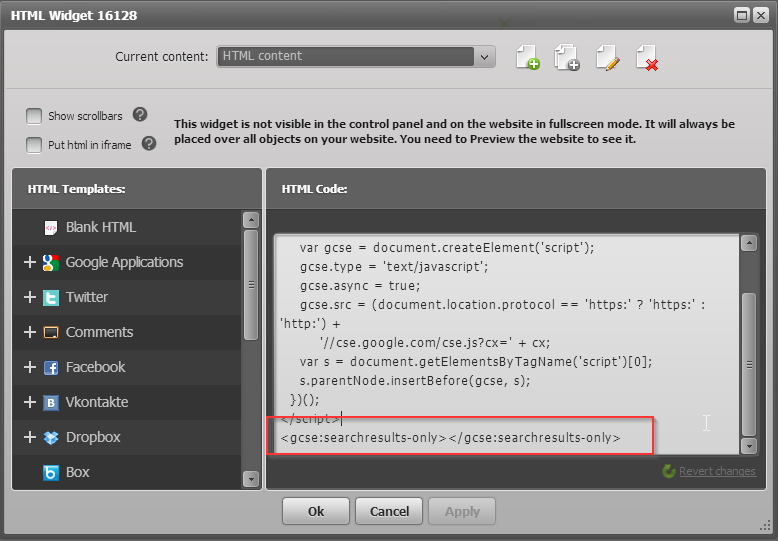Expand the Google Applications group
The width and height of the screenshot is (778, 541).
30,262
